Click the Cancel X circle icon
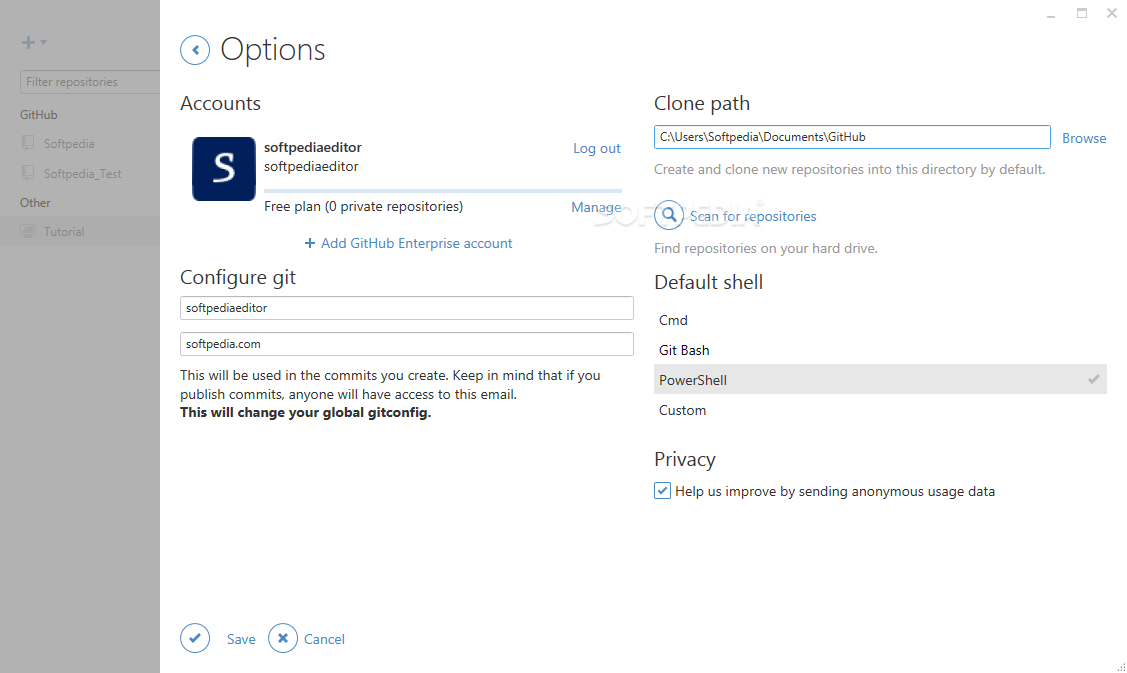 (x=282, y=638)
